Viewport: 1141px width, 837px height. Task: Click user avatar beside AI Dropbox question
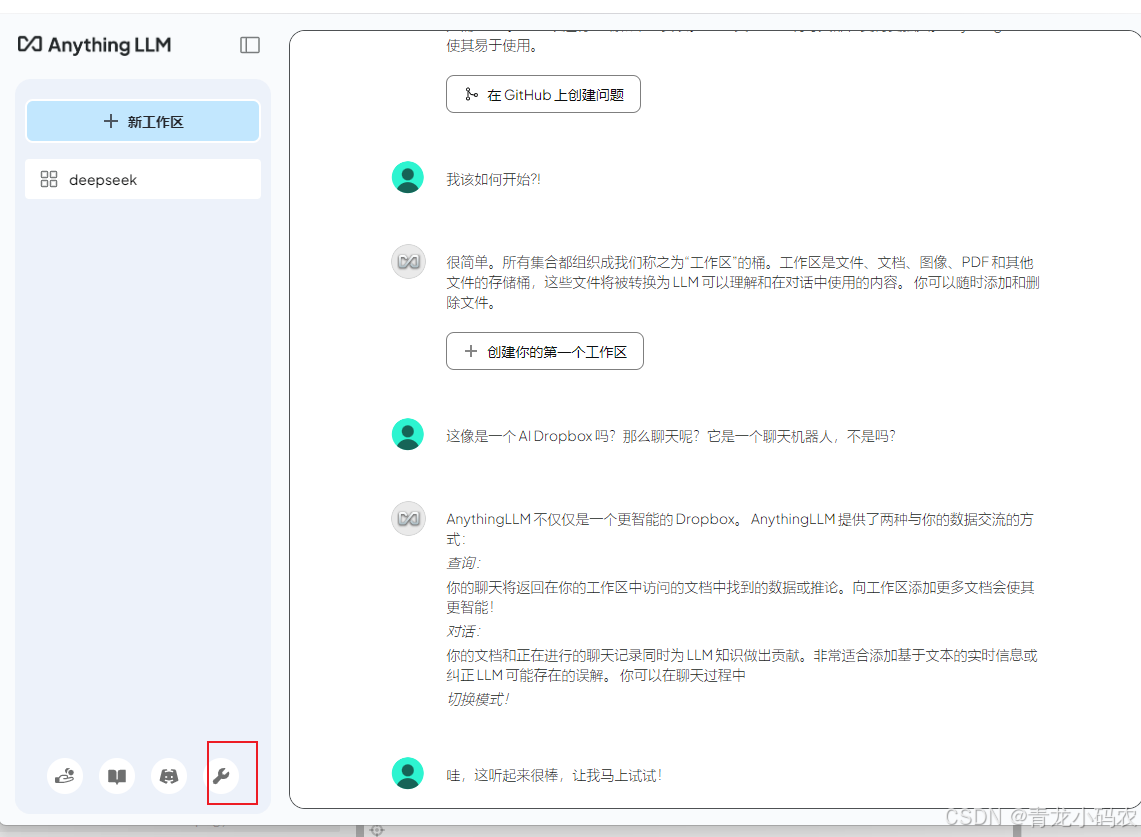click(x=408, y=435)
